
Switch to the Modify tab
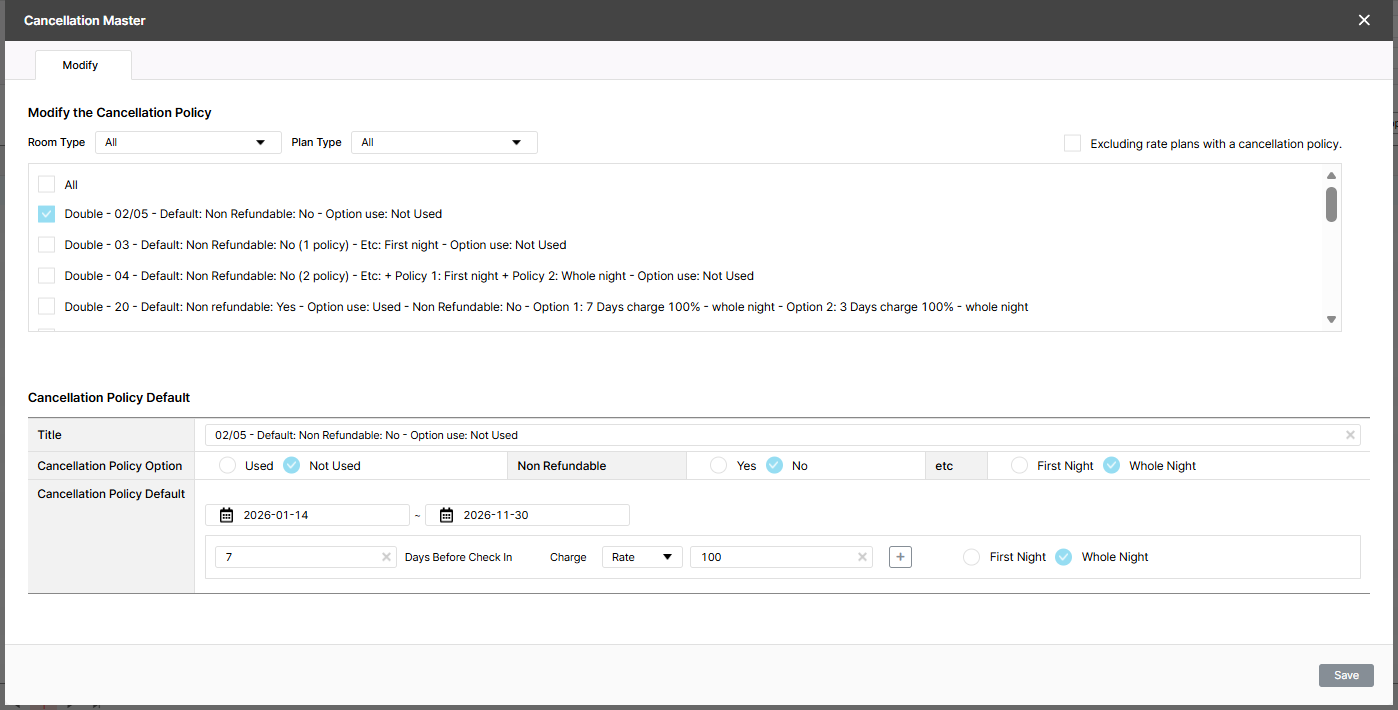tap(81, 65)
